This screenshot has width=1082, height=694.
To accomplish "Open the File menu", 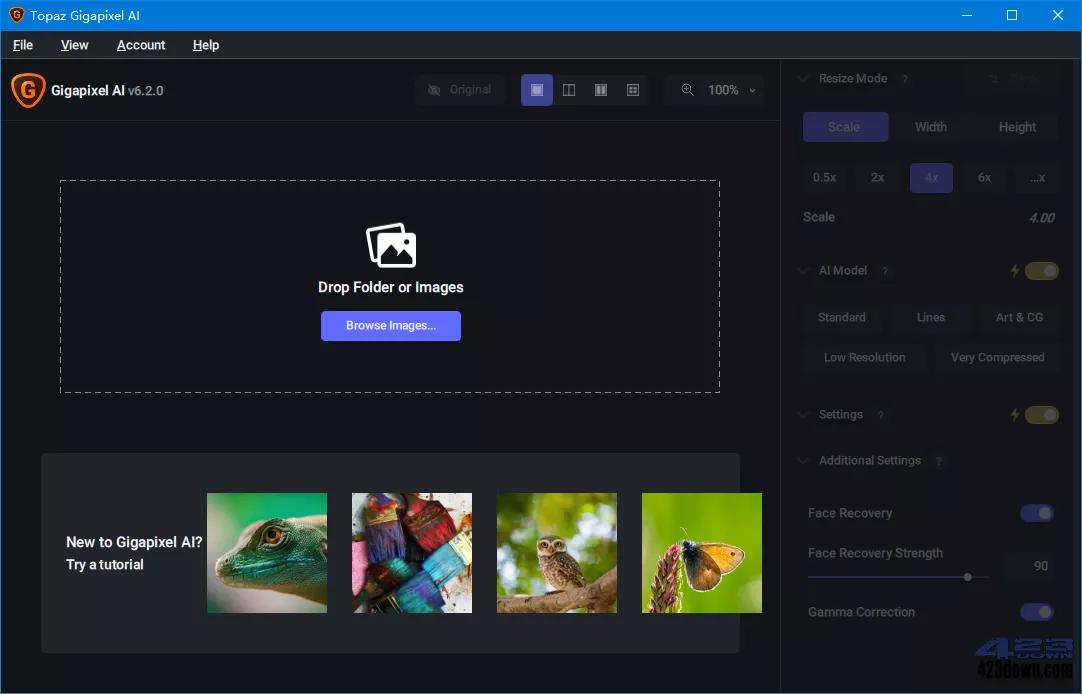I will tap(23, 45).
